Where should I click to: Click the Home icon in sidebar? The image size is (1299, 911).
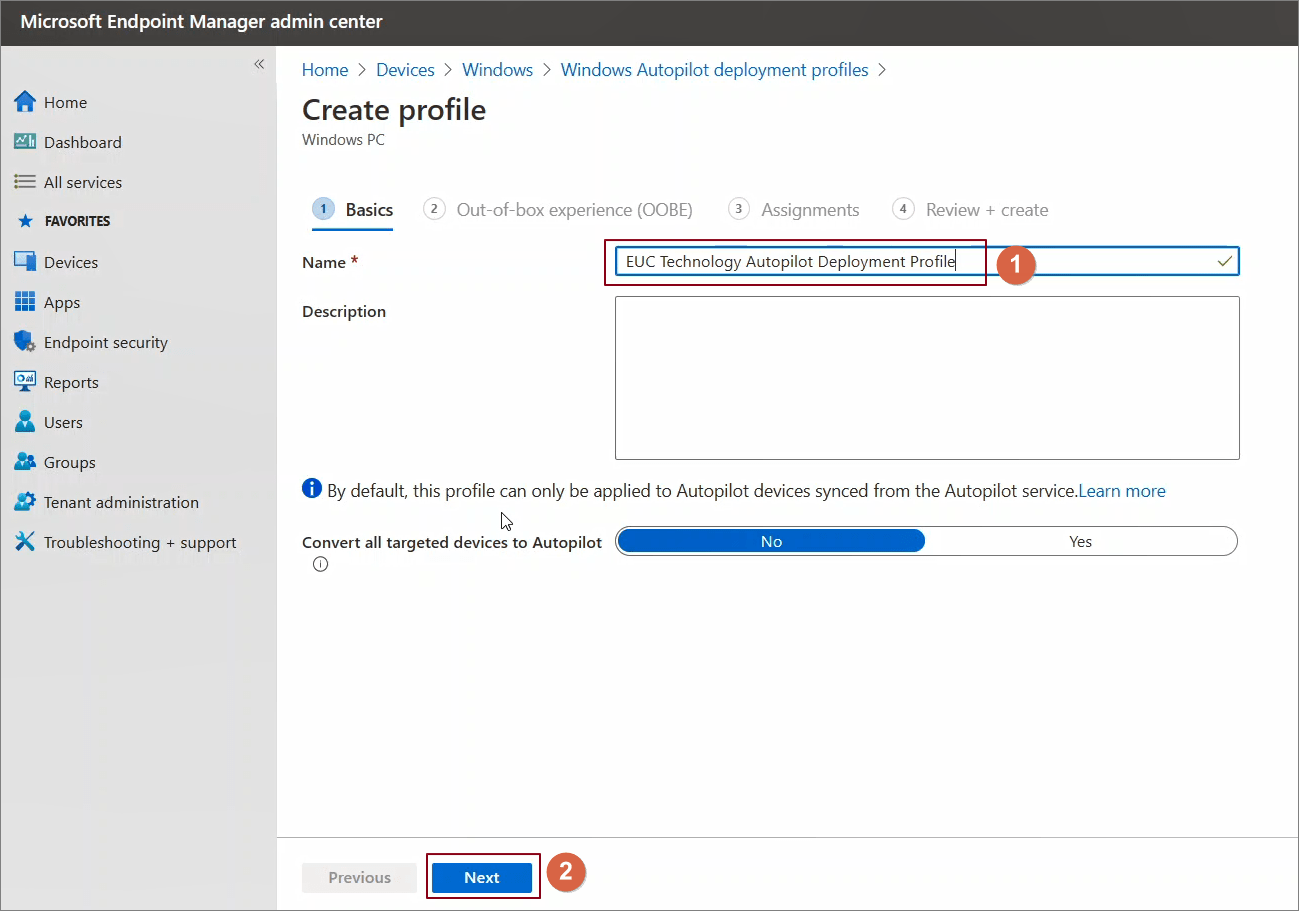[x=25, y=102]
